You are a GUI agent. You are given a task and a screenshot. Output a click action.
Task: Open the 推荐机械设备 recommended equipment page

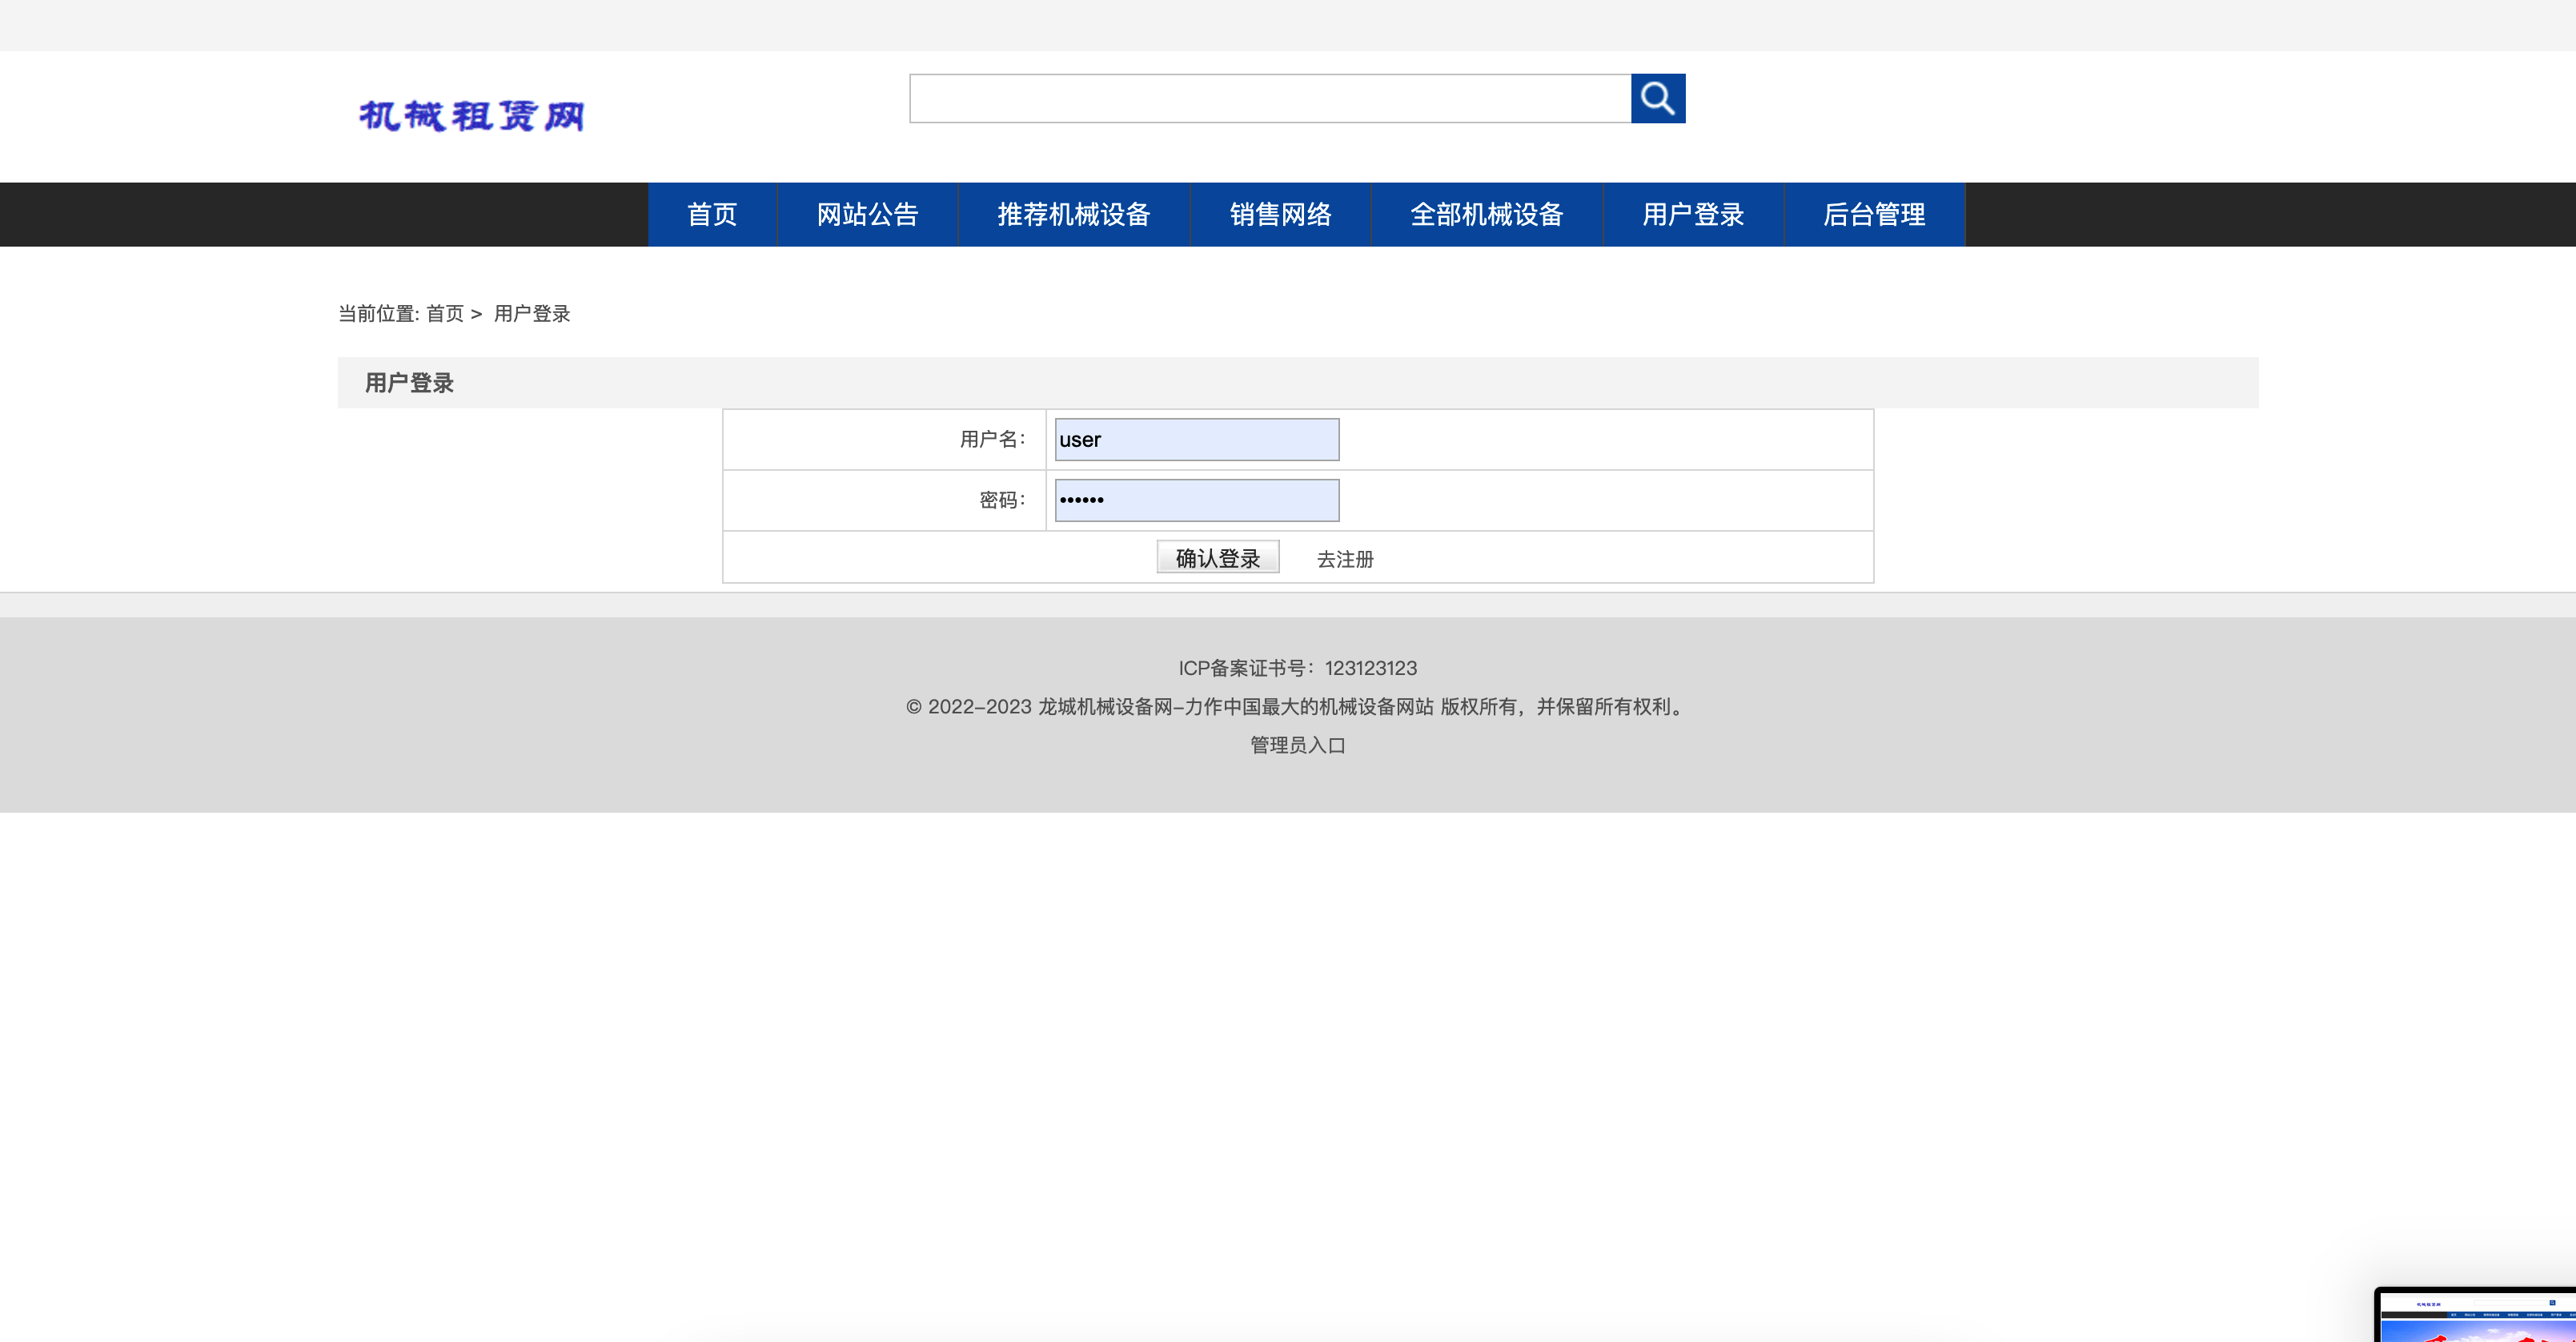click(1074, 214)
